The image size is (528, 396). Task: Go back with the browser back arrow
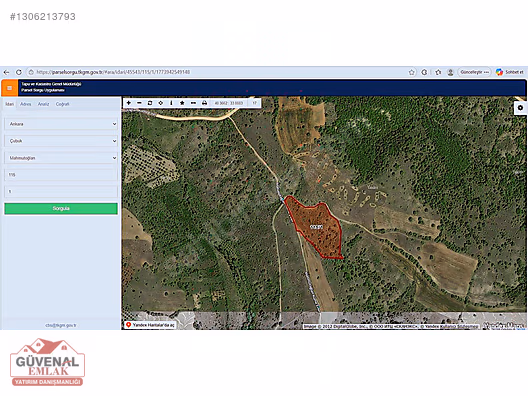[6, 72]
